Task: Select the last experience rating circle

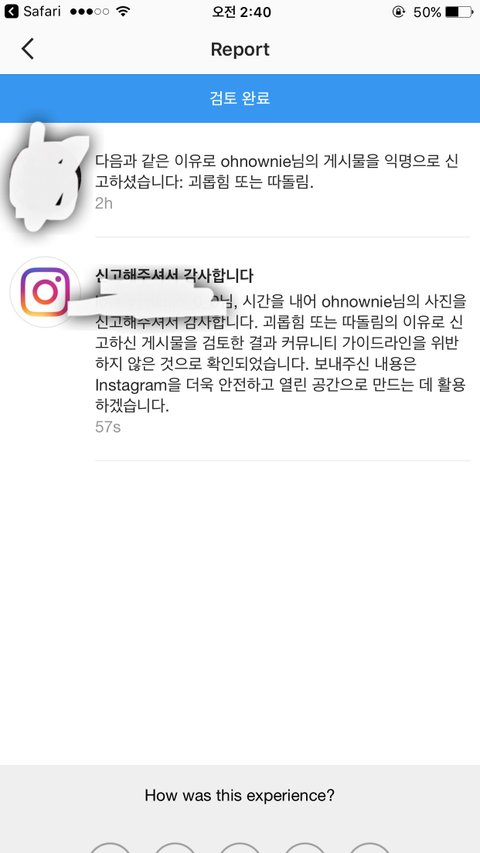Action: [x=370, y=848]
